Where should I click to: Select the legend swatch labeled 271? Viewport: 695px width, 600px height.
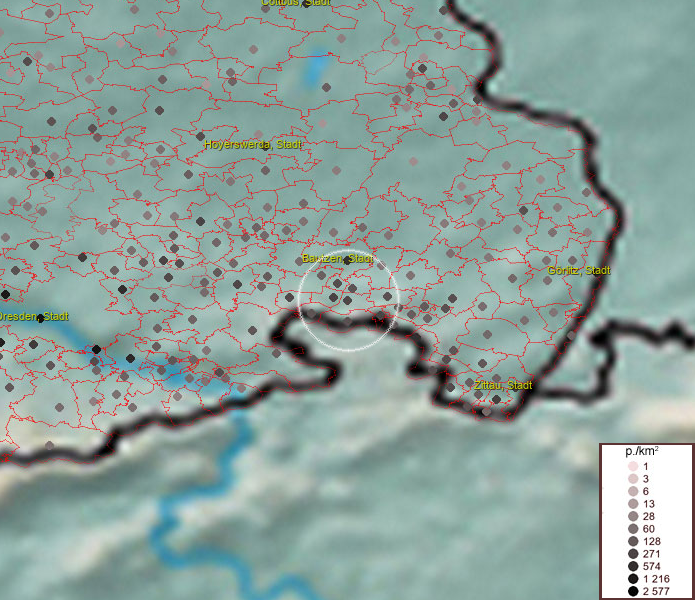point(632,554)
